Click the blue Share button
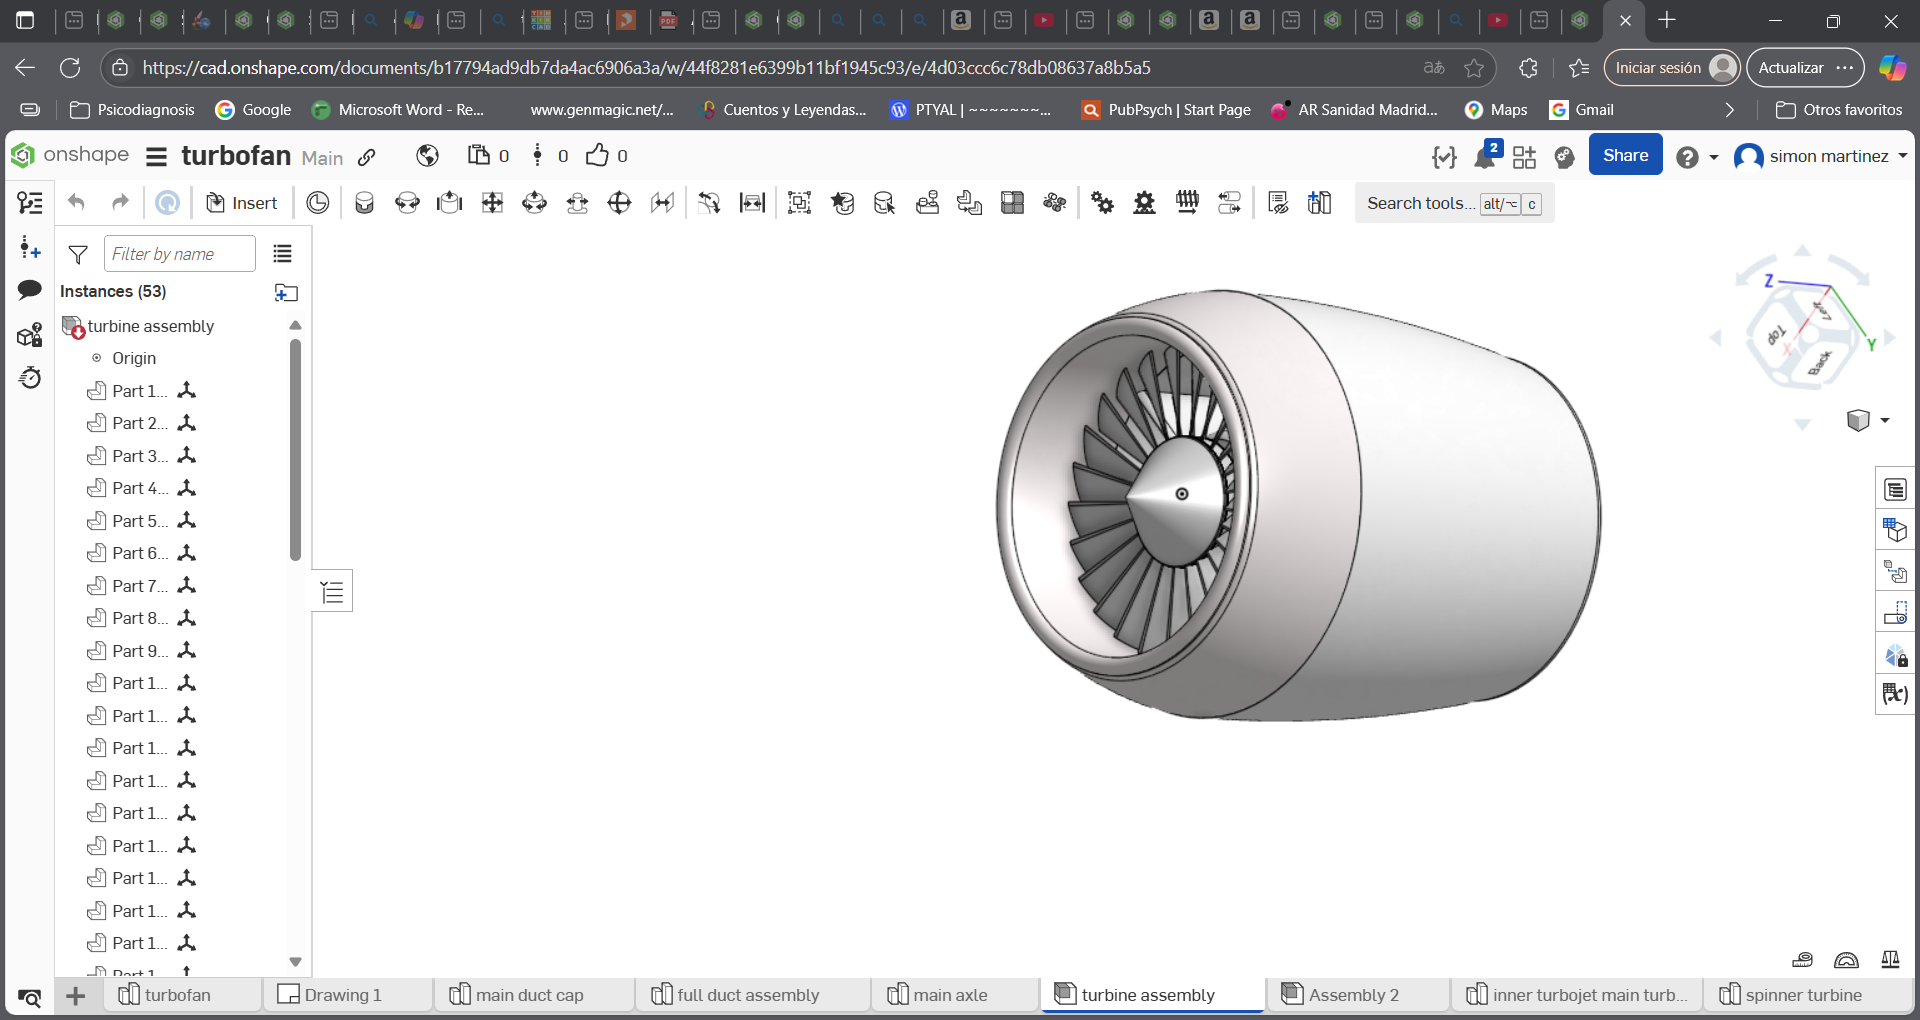 coord(1625,155)
